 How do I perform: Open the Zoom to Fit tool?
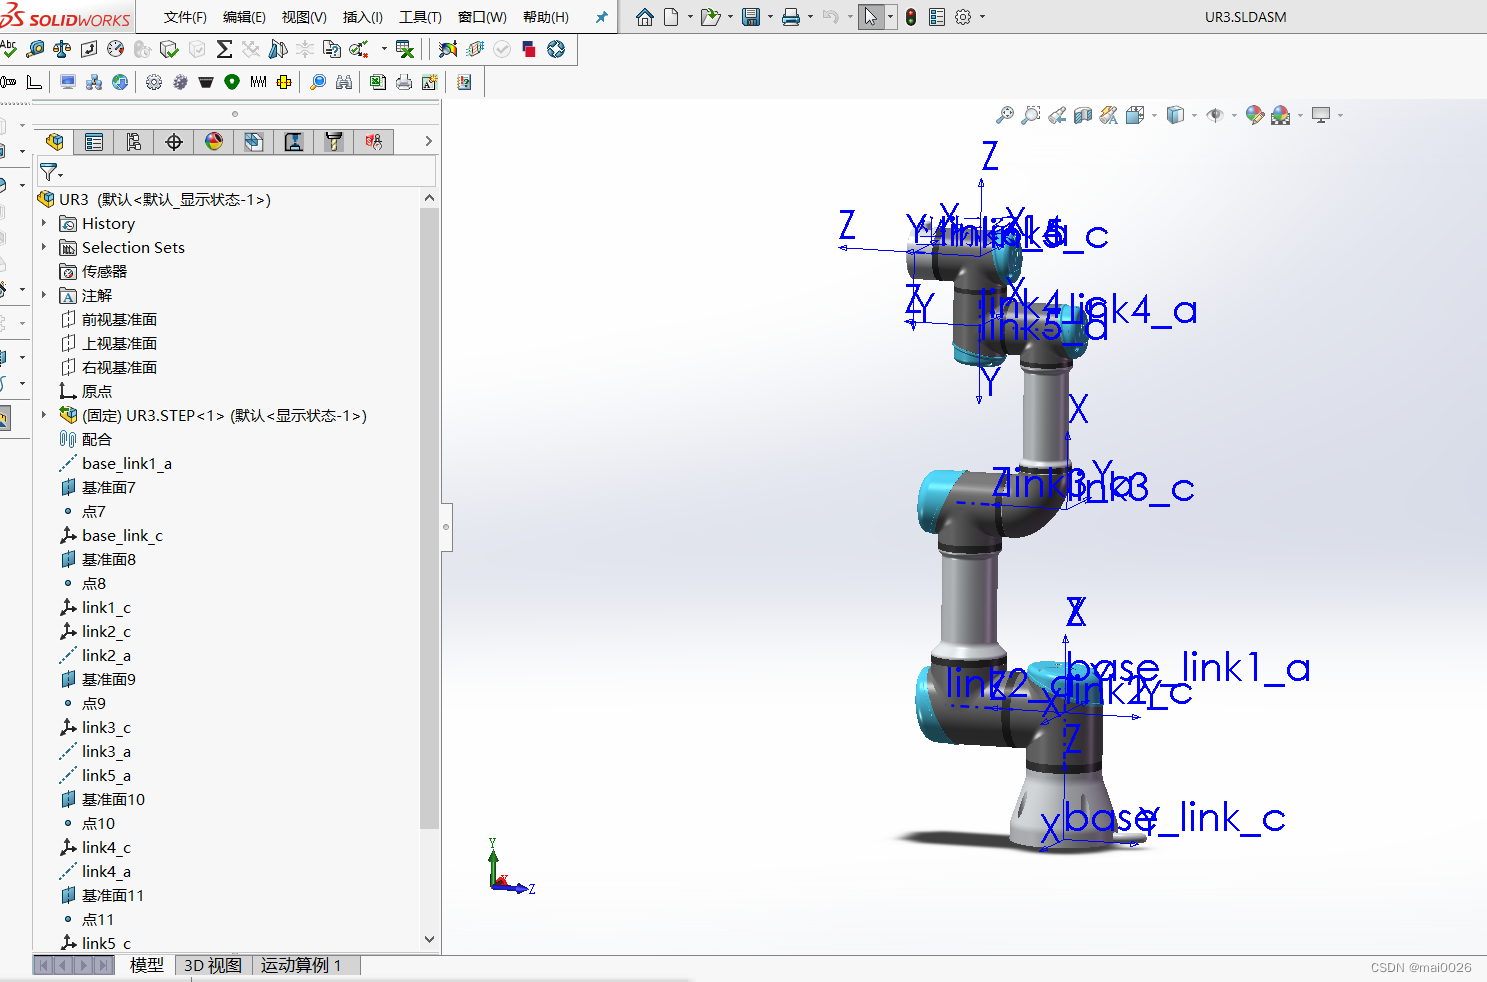tap(1006, 115)
